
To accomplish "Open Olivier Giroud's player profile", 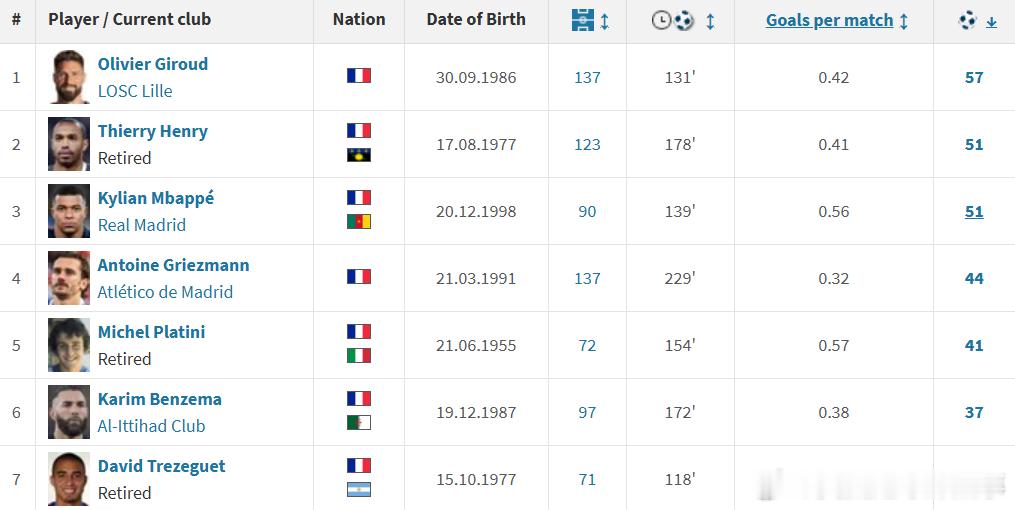I will coord(153,64).
